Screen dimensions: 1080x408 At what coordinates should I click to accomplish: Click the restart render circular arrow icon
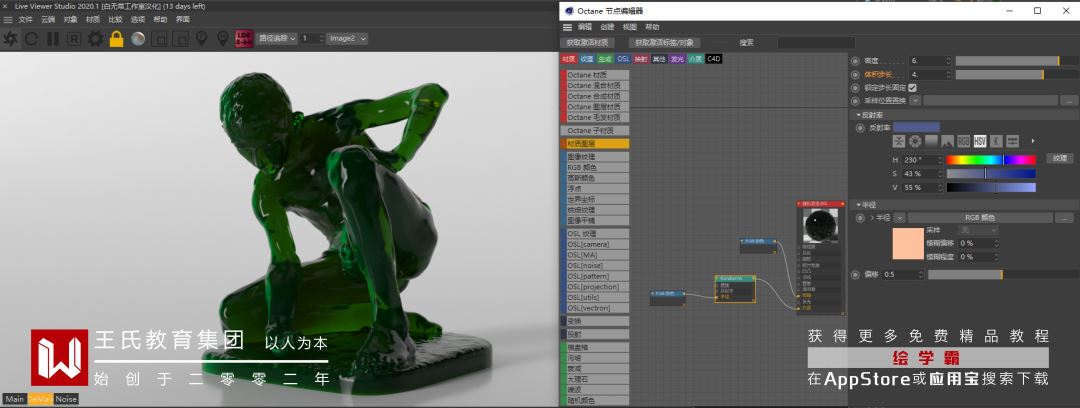32,39
